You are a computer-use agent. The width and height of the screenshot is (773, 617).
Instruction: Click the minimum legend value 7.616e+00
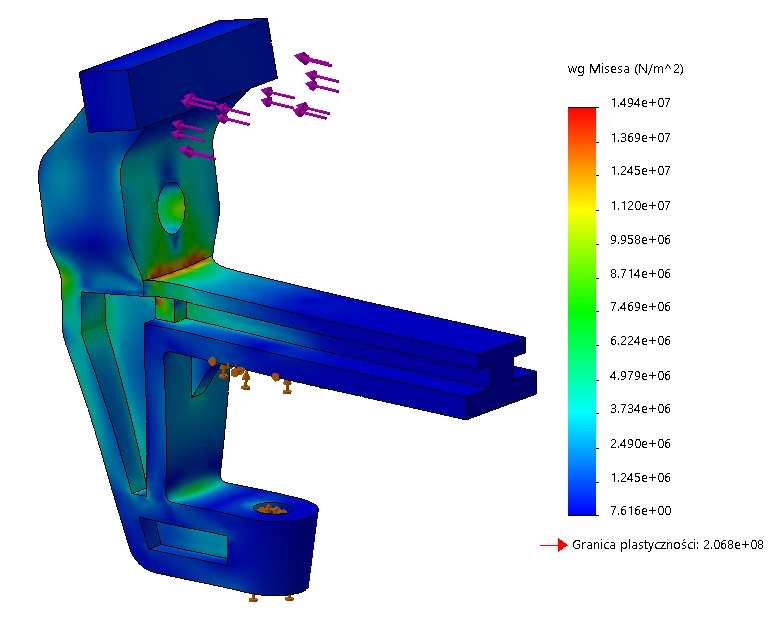640,511
